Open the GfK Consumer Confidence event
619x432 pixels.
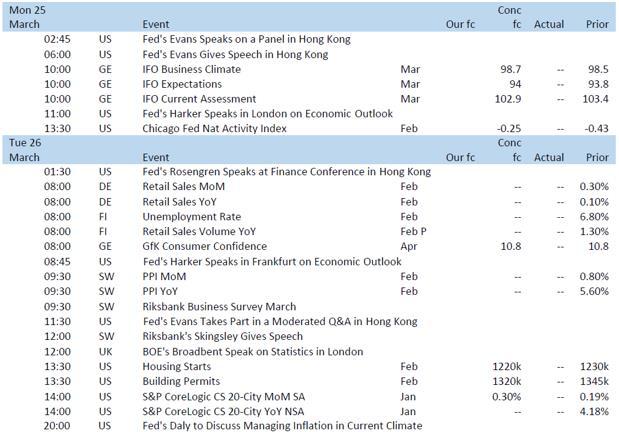tap(207, 246)
